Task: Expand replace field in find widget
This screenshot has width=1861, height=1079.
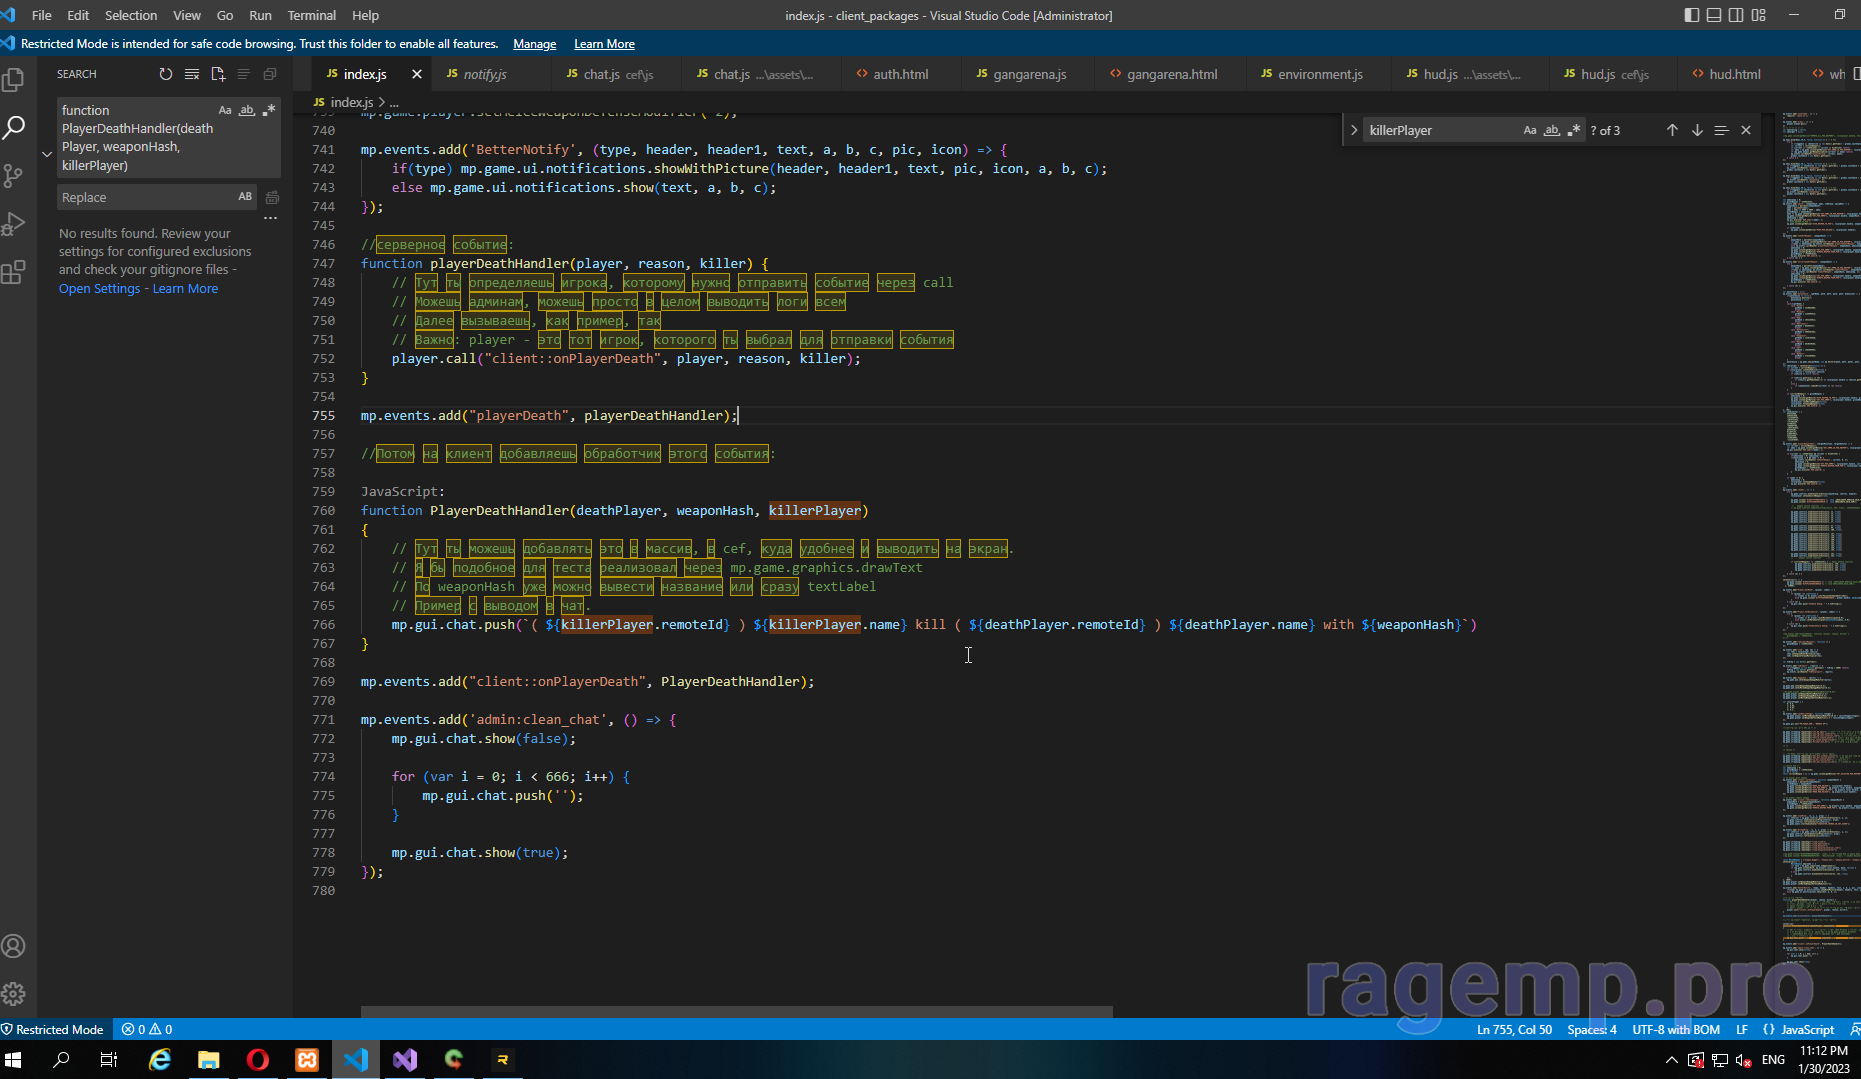Action: pos(1354,130)
